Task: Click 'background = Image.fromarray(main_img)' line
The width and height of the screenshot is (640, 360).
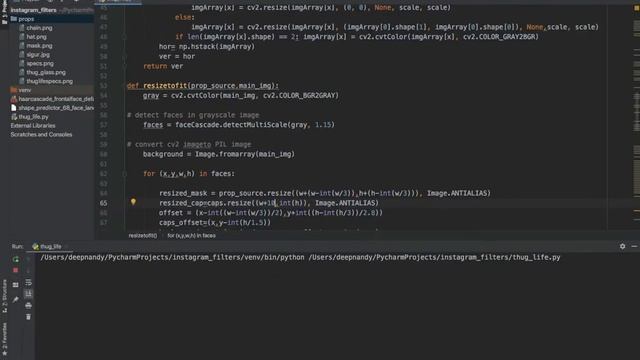Action: click(x=218, y=154)
